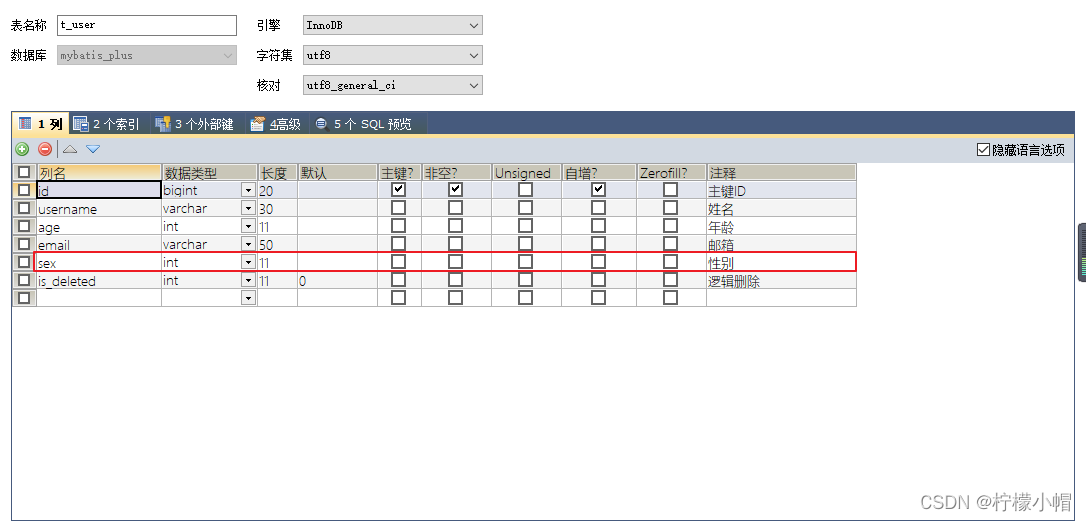Image resolution: width=1086 pixels, height=521 pixels.
Task: Select the is_deleted column name cell
Action: click(99, 280)
